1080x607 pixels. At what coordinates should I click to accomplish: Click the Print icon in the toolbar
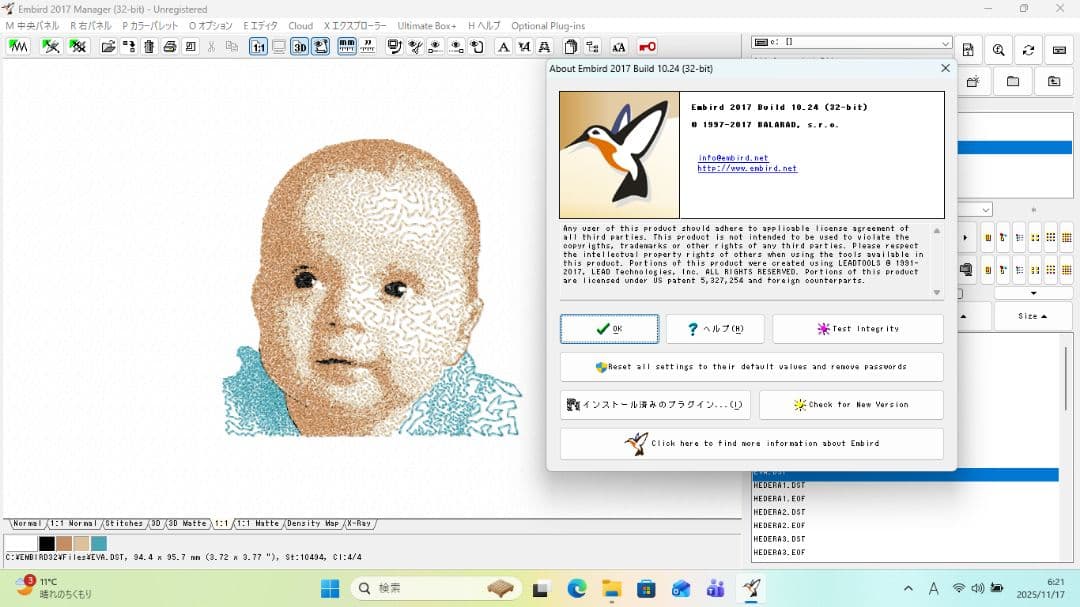170,47
